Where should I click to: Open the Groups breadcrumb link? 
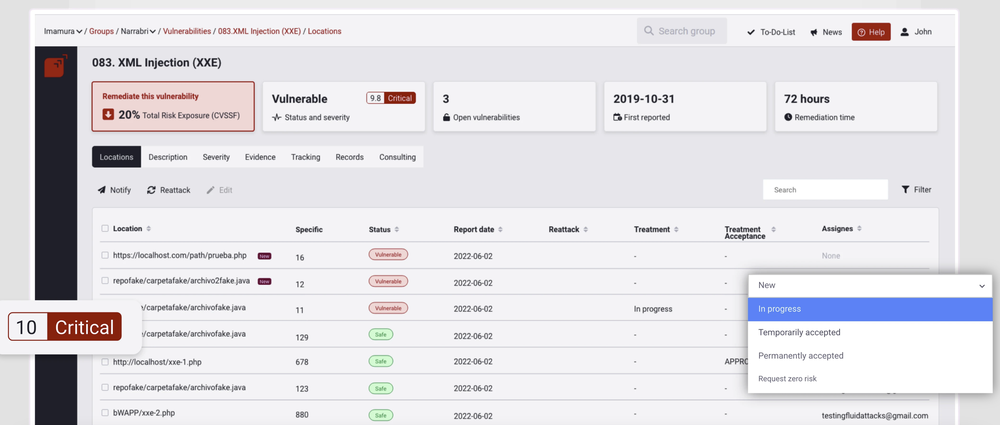(101, 31)
